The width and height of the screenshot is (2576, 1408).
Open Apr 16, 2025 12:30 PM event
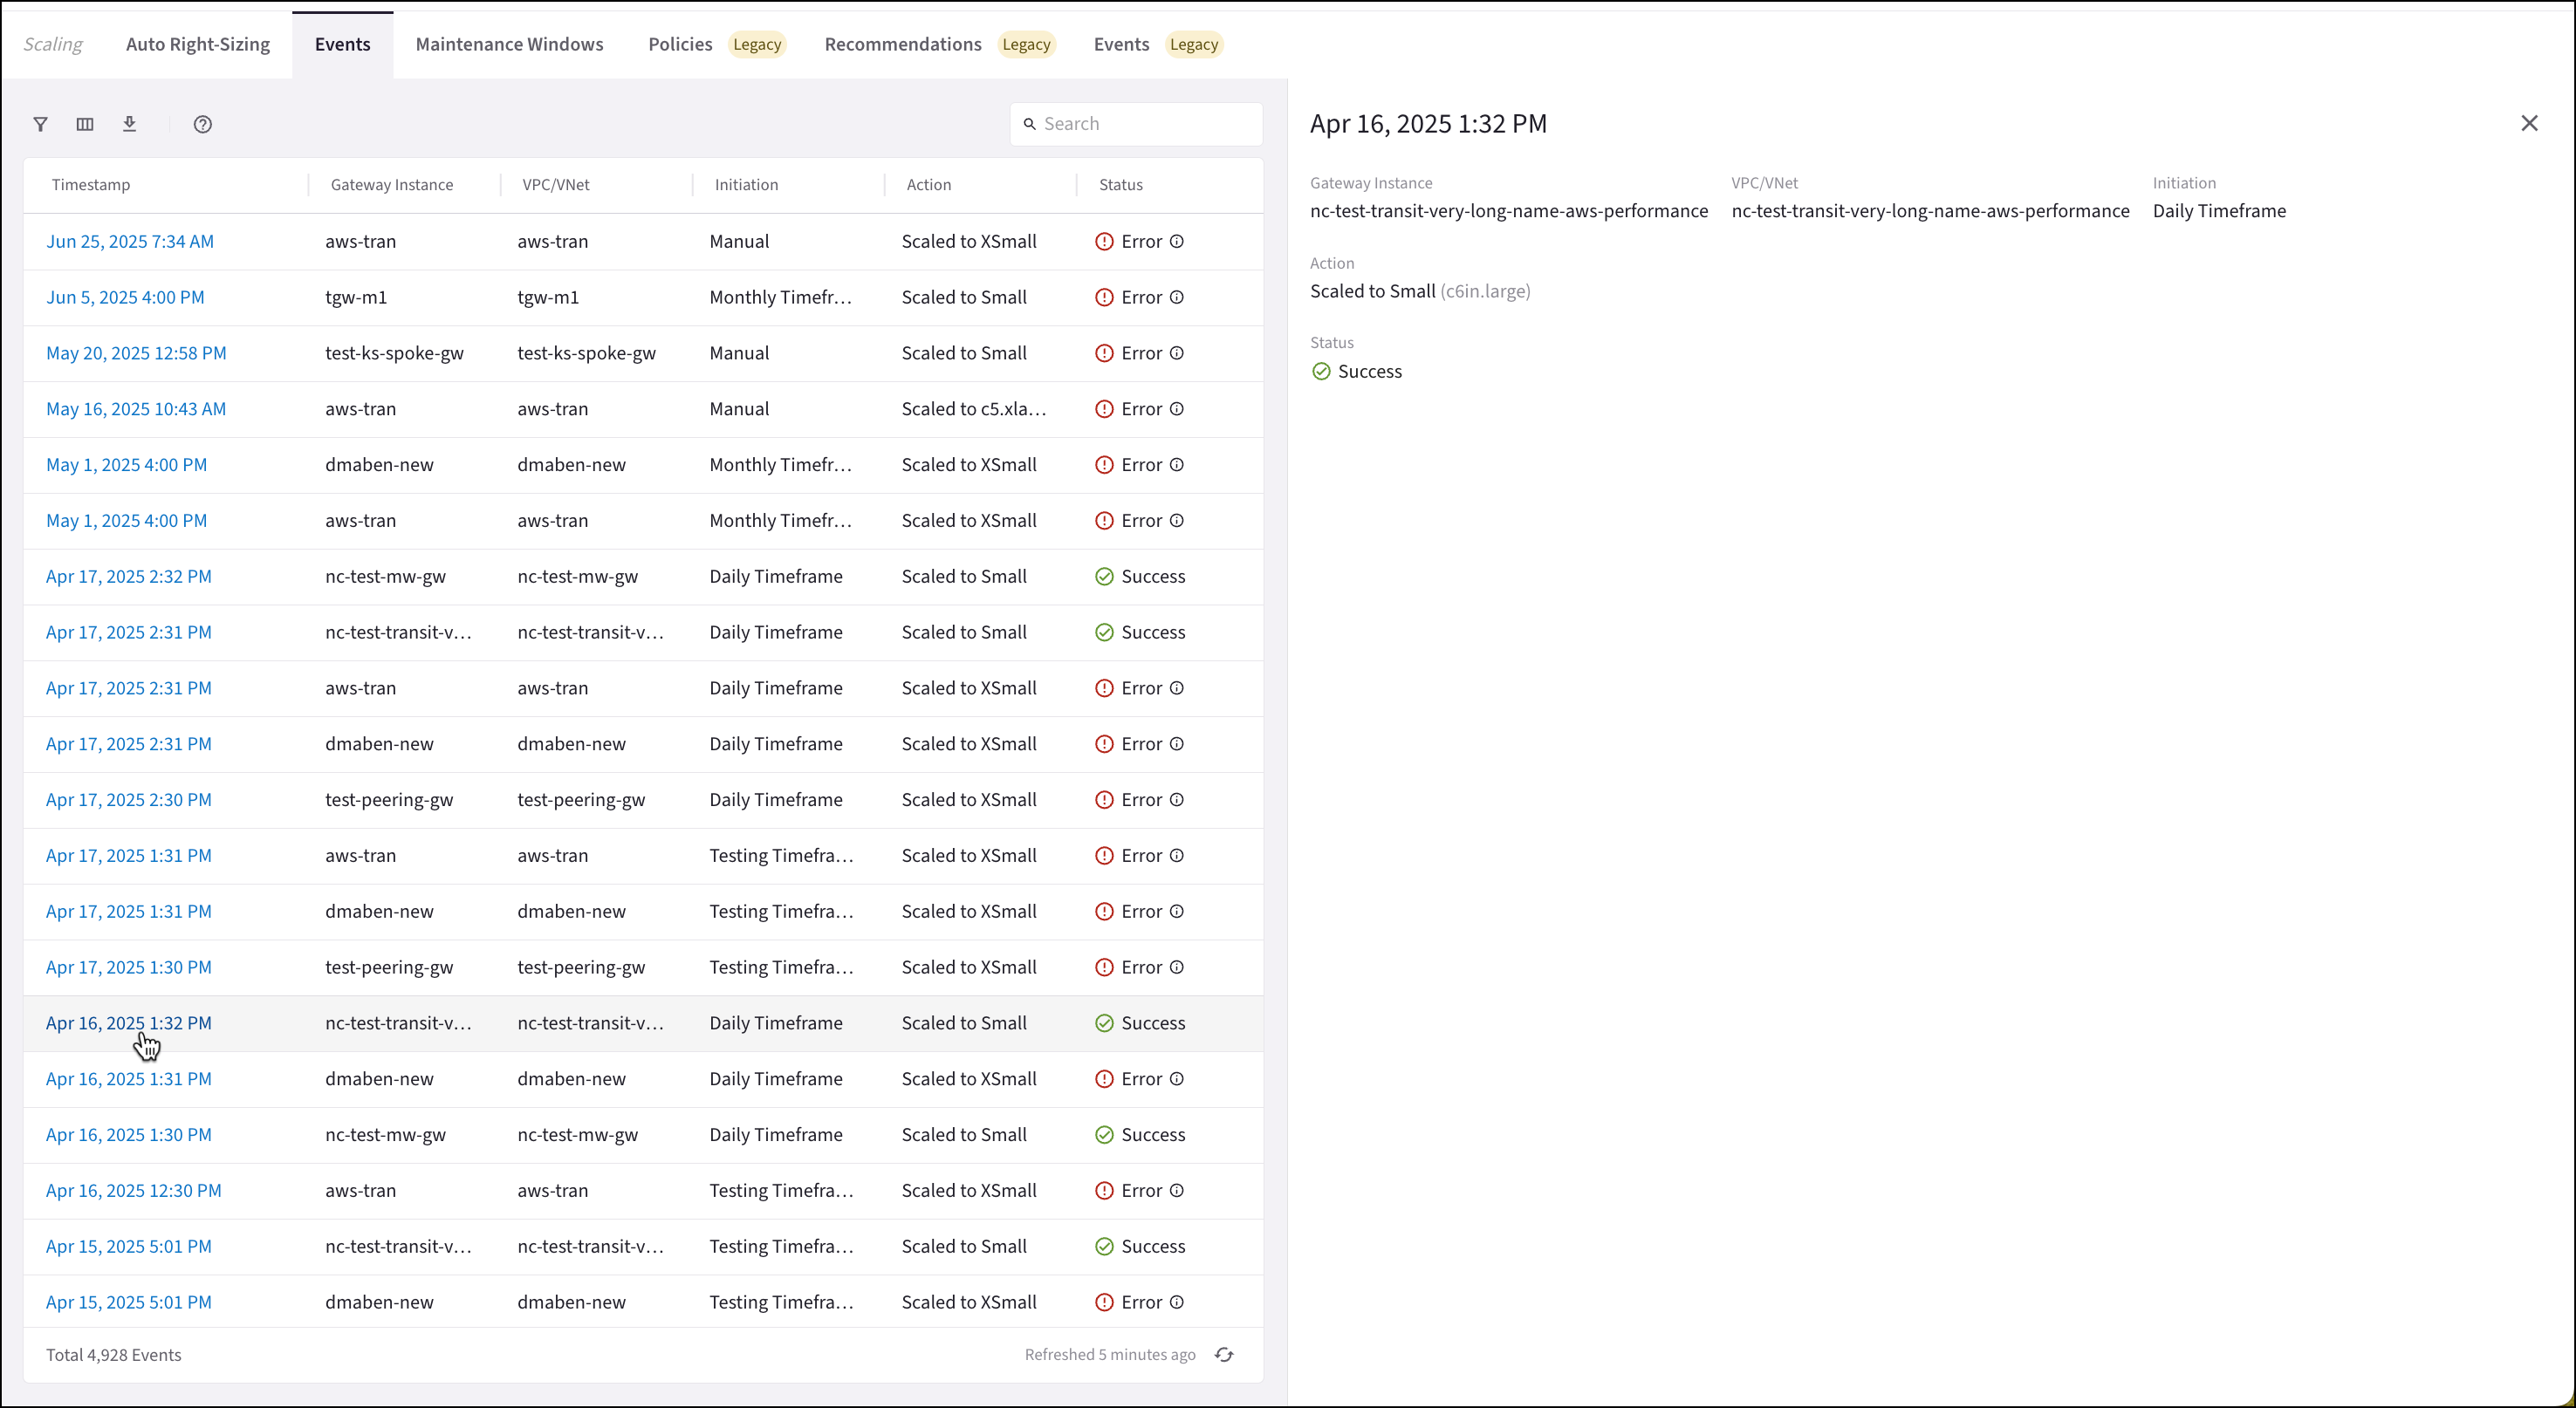[x=134, y=1190]
